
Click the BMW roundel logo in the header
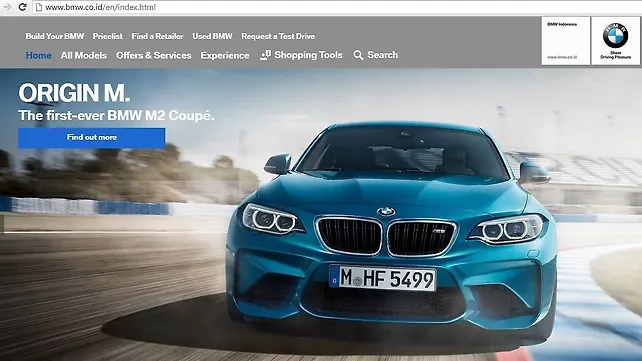[x=615, y=36]
